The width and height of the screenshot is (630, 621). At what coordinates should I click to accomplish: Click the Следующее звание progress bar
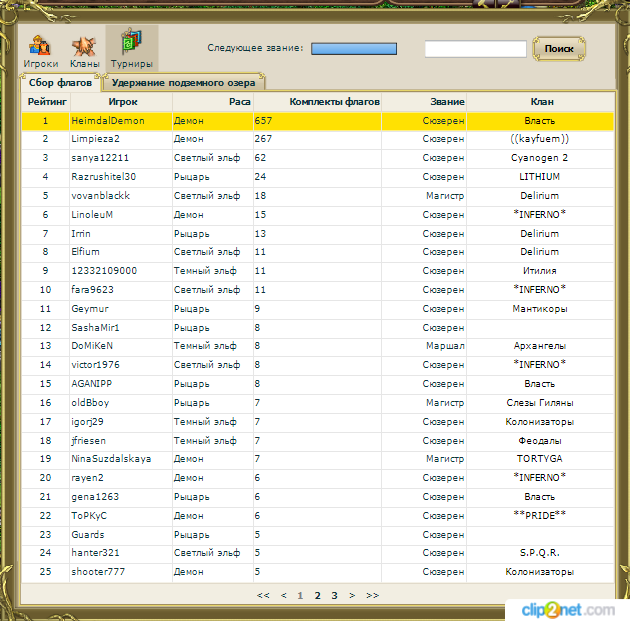click(x=354, y=48)
